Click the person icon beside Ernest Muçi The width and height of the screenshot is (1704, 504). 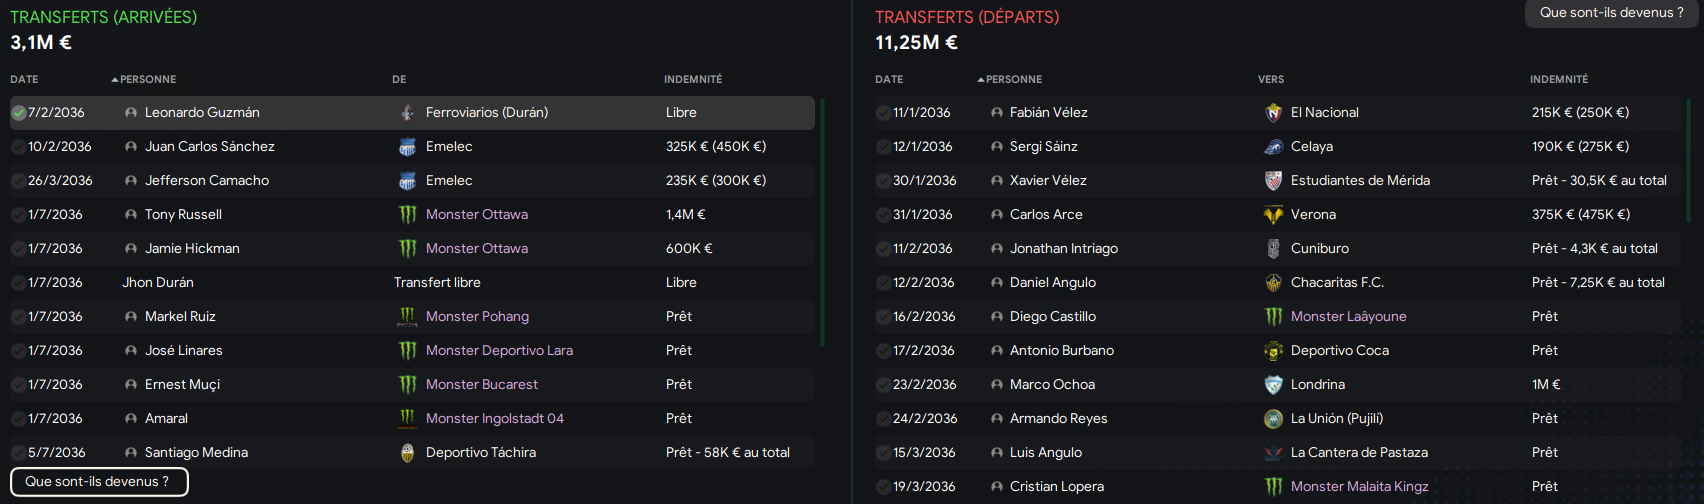pos(131,385)
